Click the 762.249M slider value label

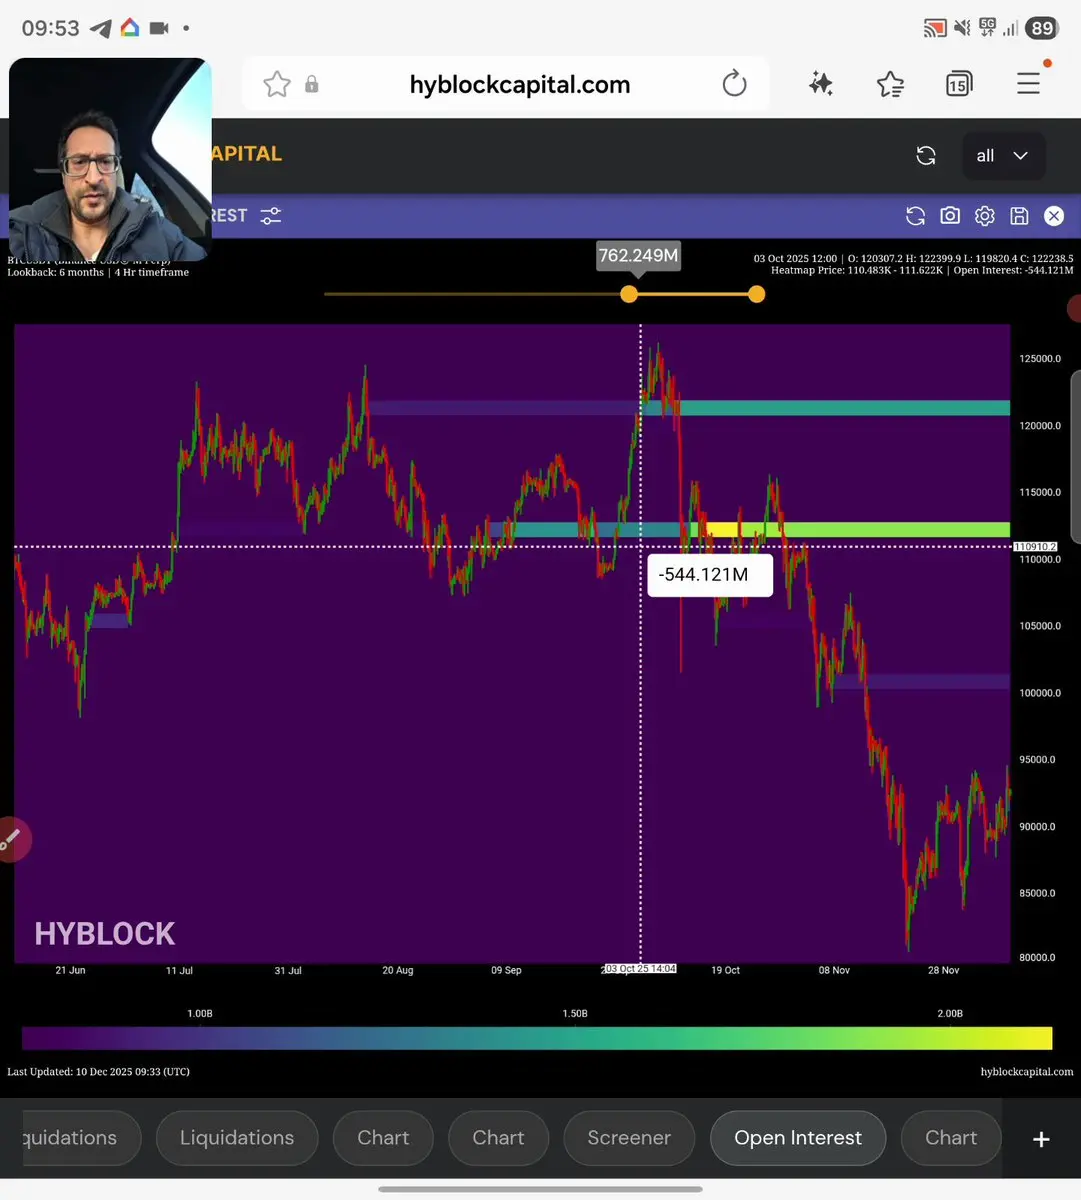pyautogui.click(x=638, y=256)
